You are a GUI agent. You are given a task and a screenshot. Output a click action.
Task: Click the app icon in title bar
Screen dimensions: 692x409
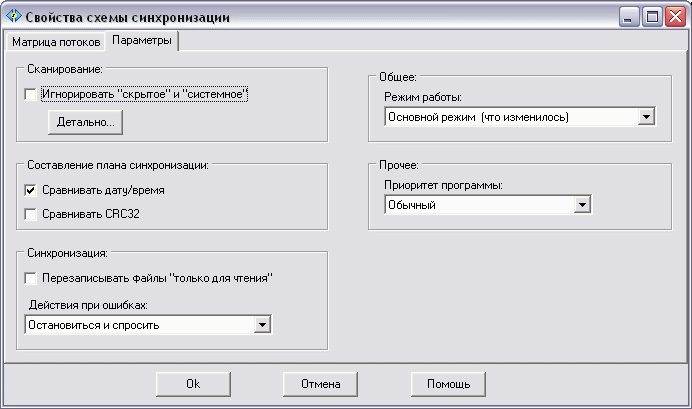click(12, 17)
